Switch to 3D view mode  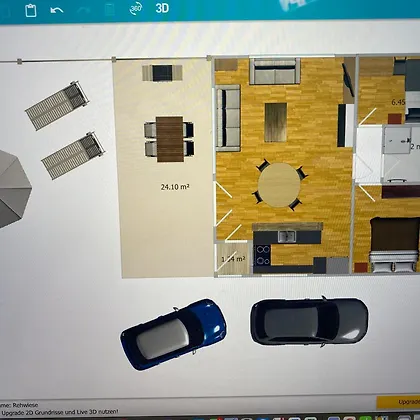(x=162, y=8)
